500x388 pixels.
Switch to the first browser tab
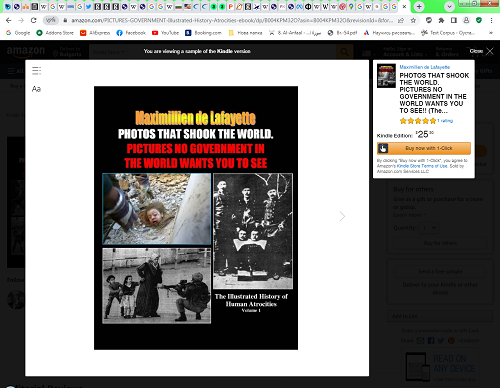[x=7, y=6]
